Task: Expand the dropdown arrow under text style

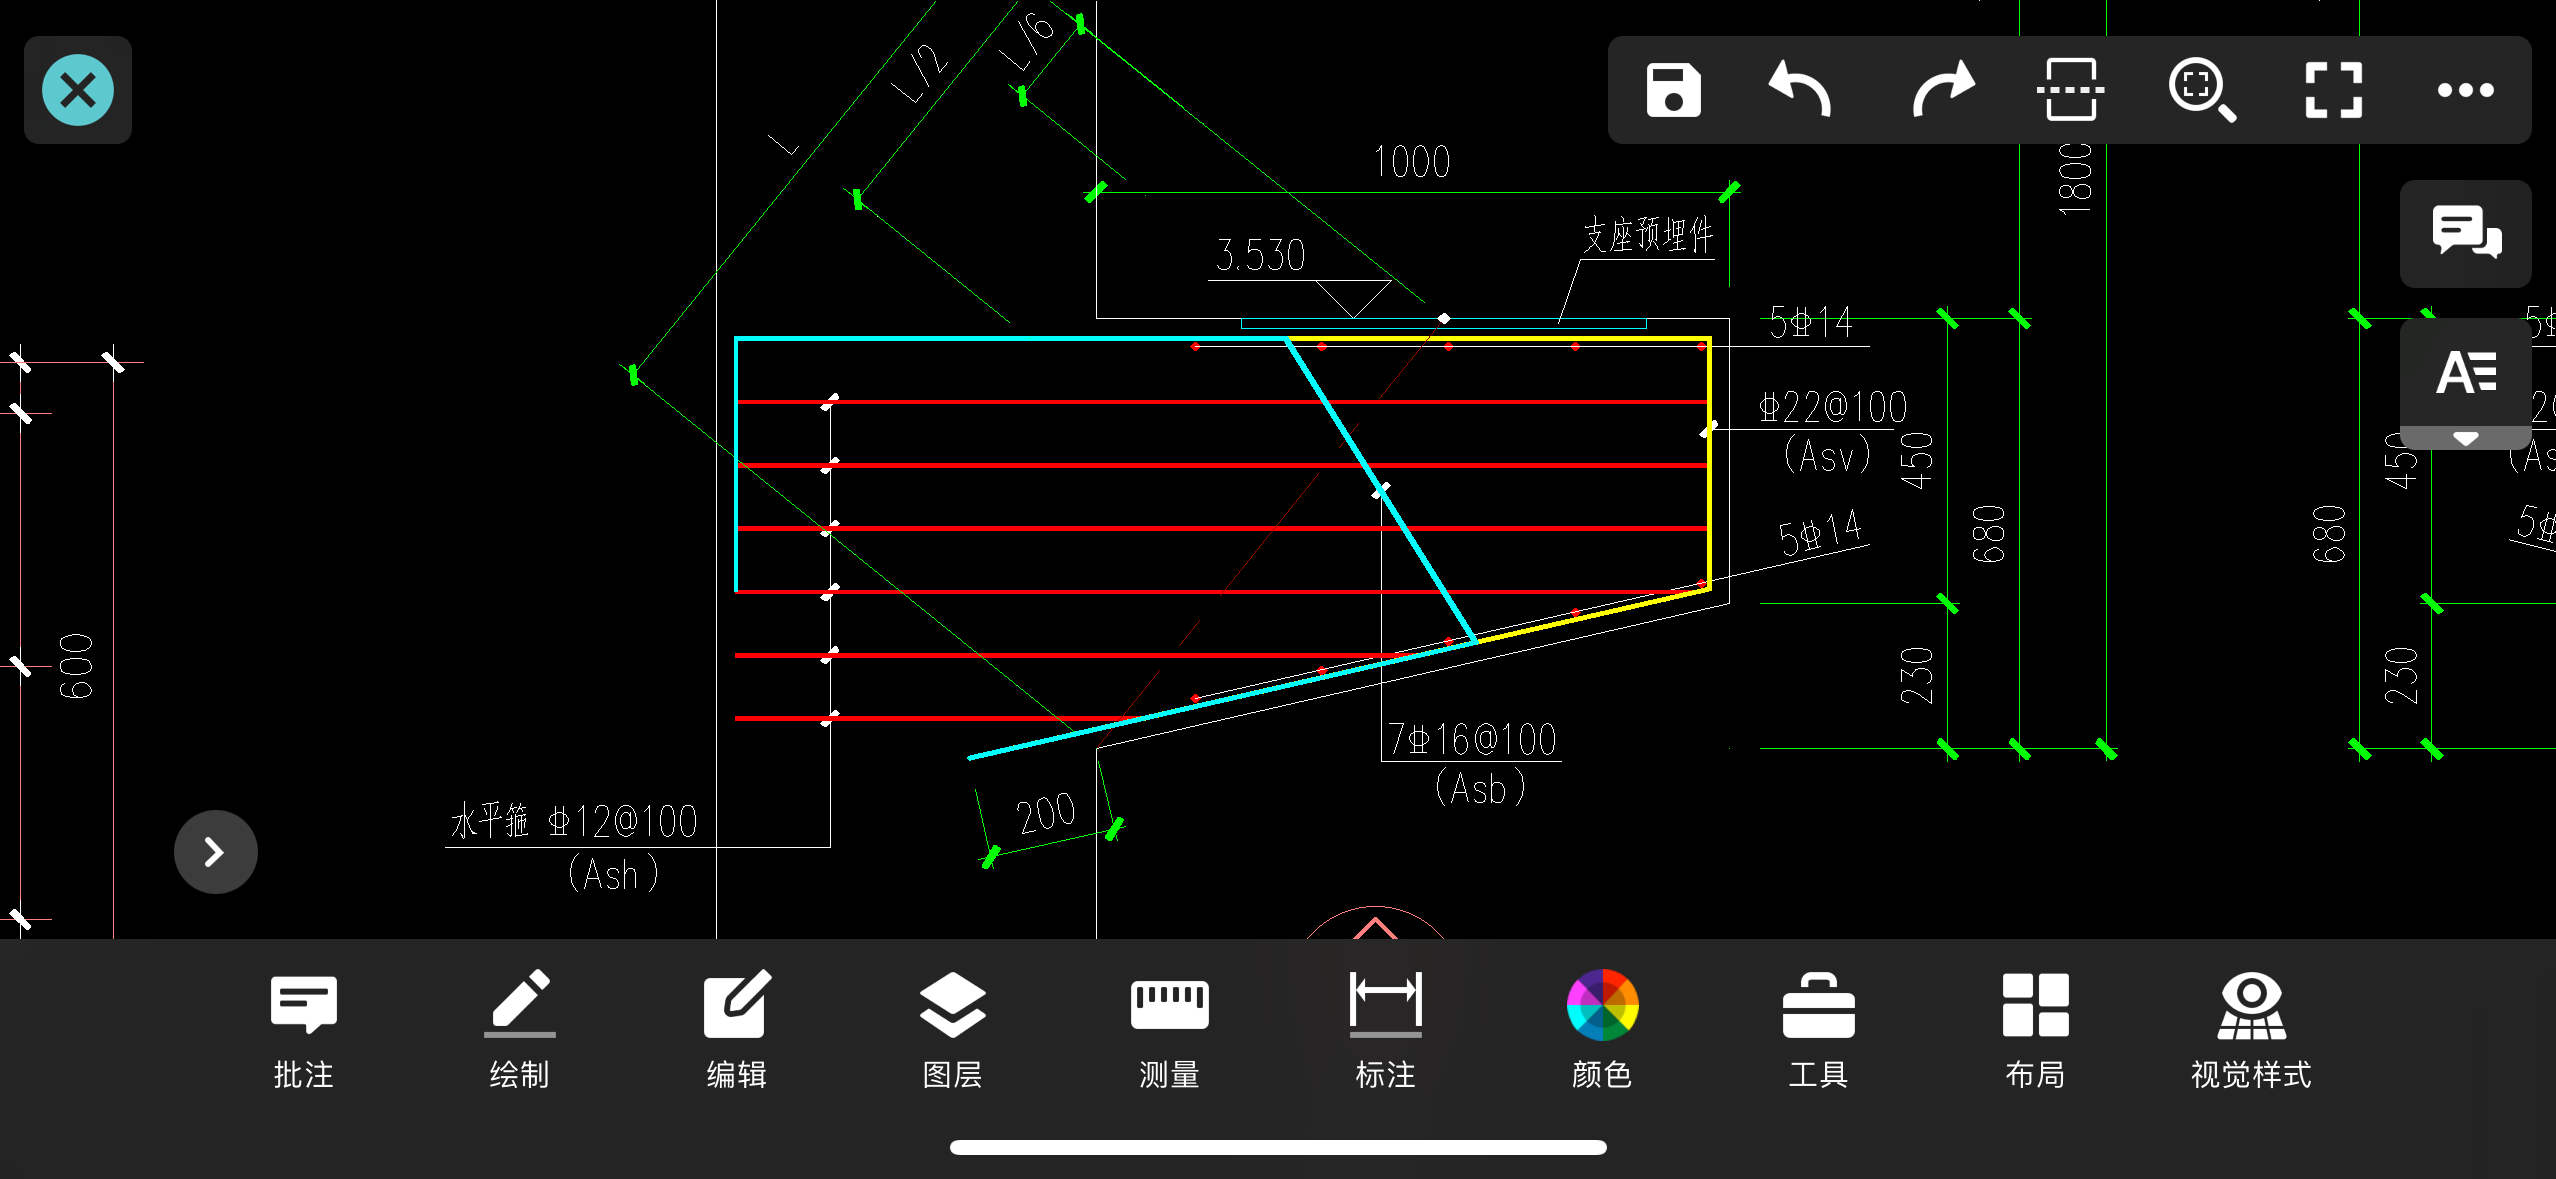Action: click(x=2466, y=438)
